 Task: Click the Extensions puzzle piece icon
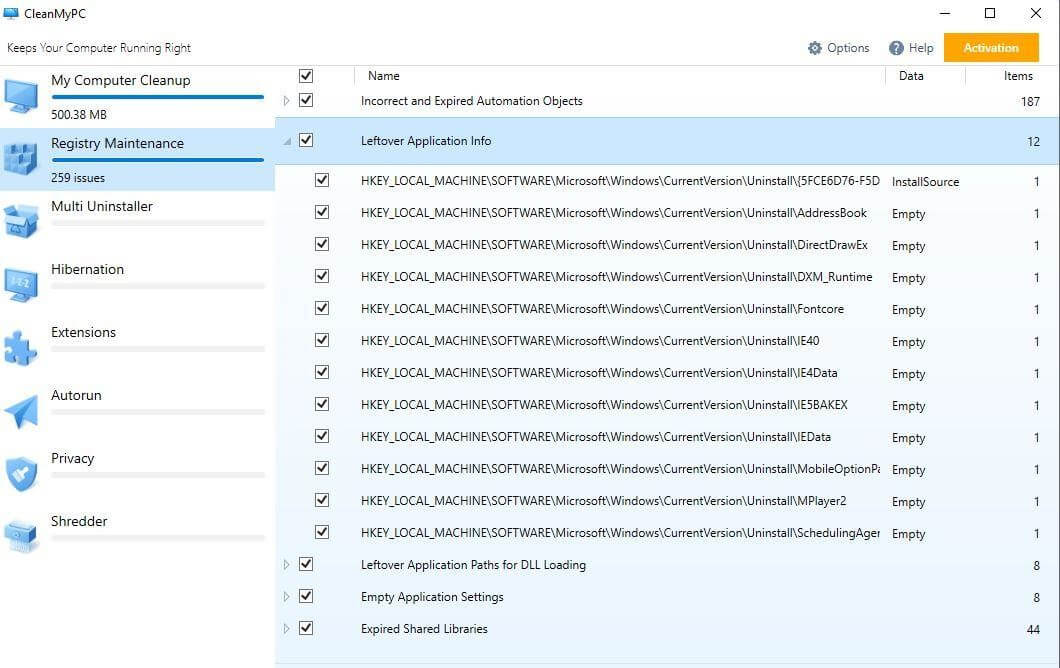tap(21, 347)
